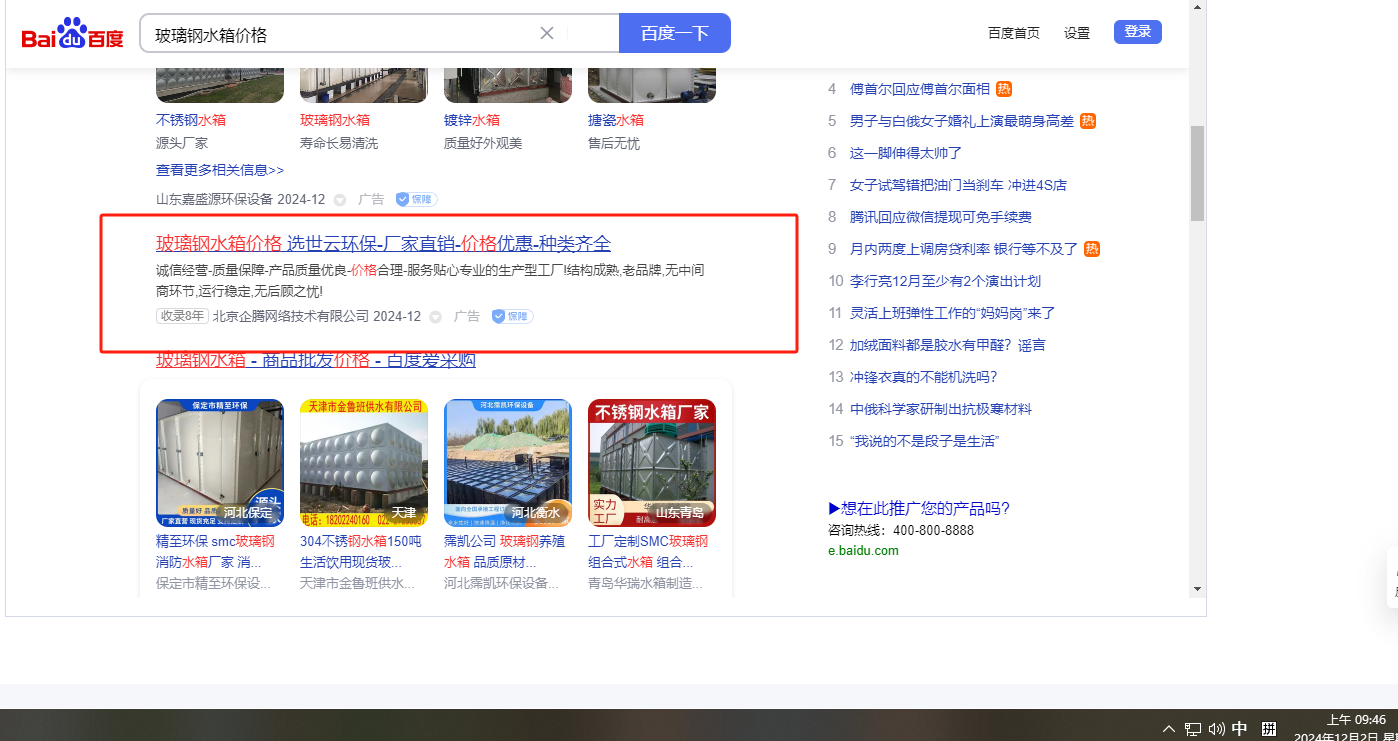Viewport: 1398px width, 741px height.
Task: Click the scrollbar up arrow
Action: point(1197,7)
